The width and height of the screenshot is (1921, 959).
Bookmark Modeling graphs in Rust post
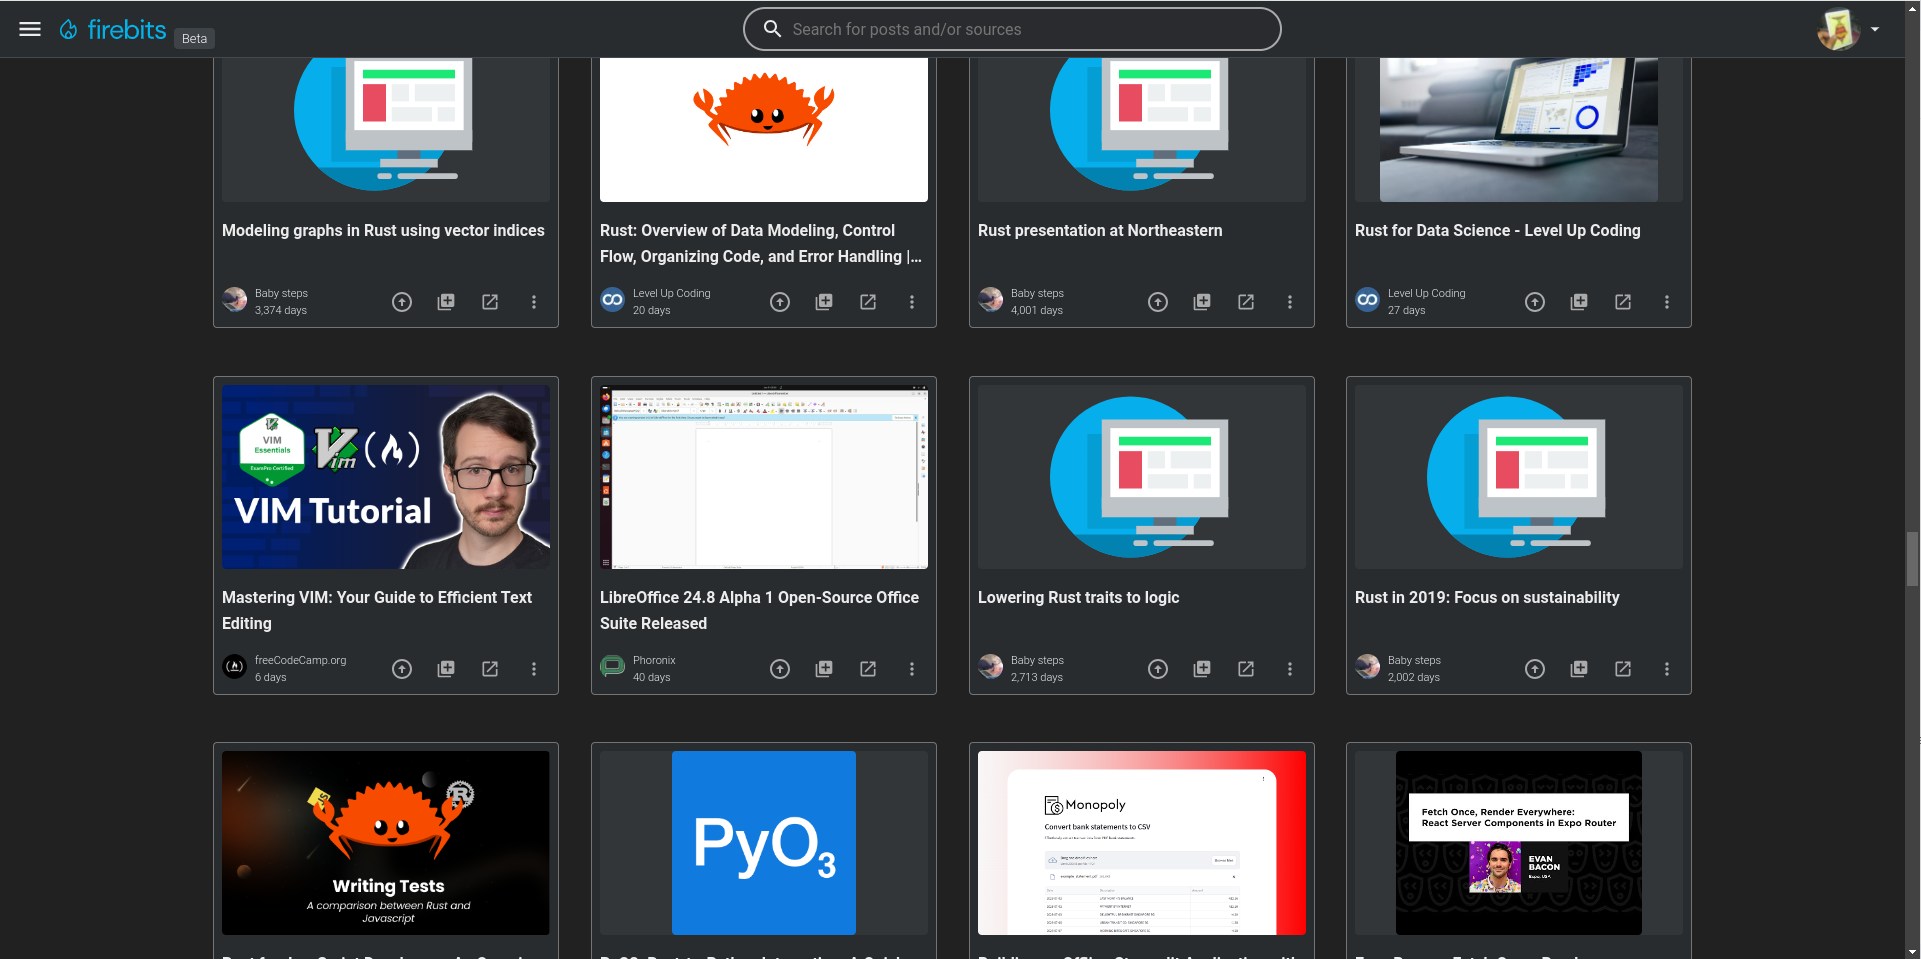click(446, 302)
